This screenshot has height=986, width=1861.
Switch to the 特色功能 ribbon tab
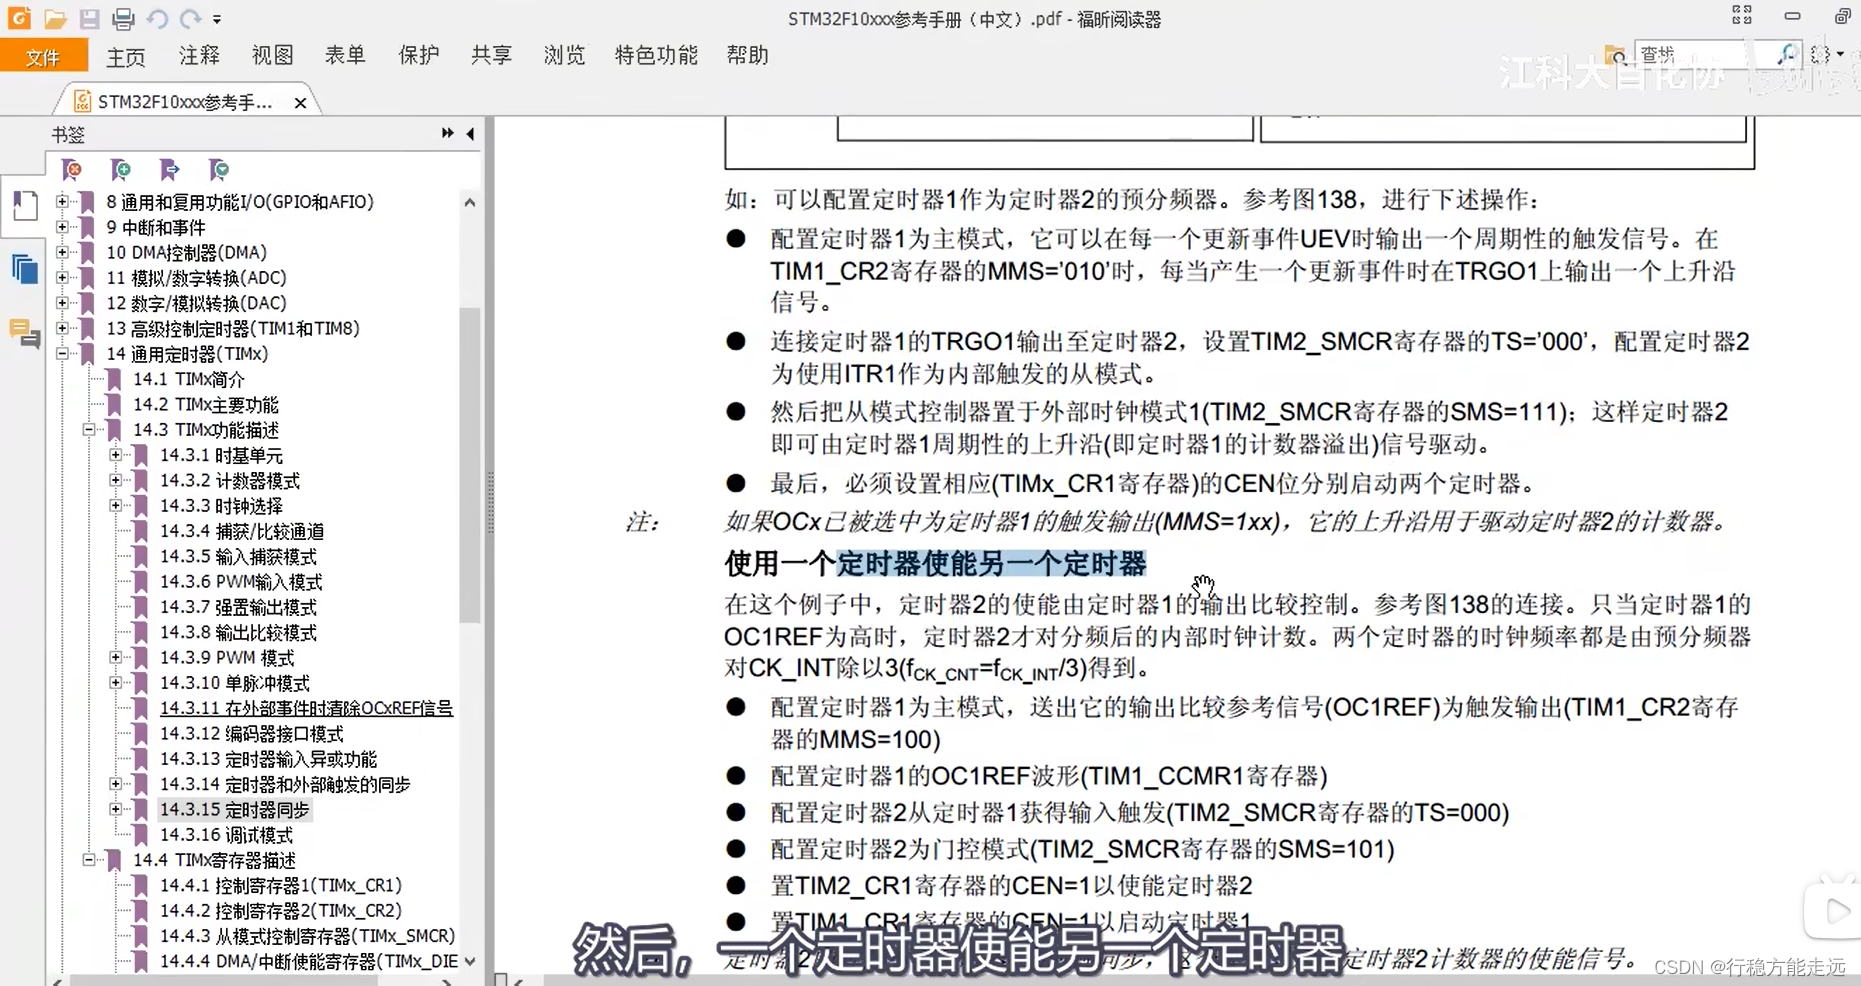point(656,55)
